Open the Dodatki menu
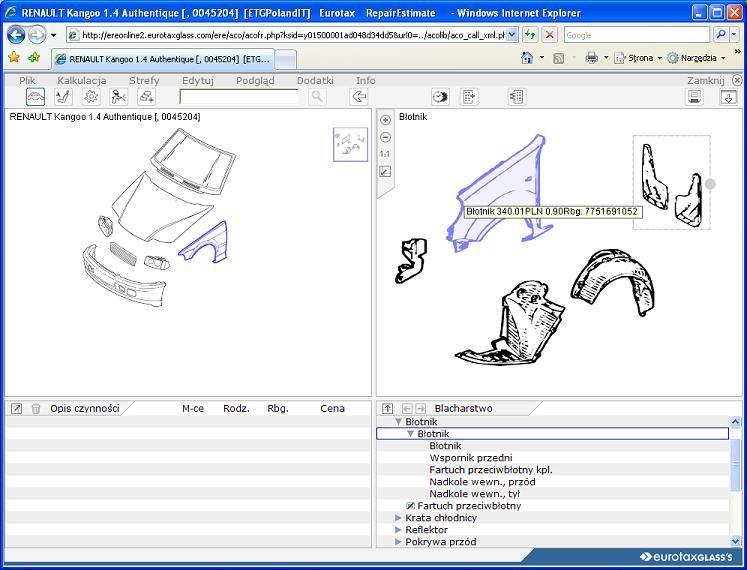Screen dimensions: 747x570 pyautogui.click(x=315, y=80)
